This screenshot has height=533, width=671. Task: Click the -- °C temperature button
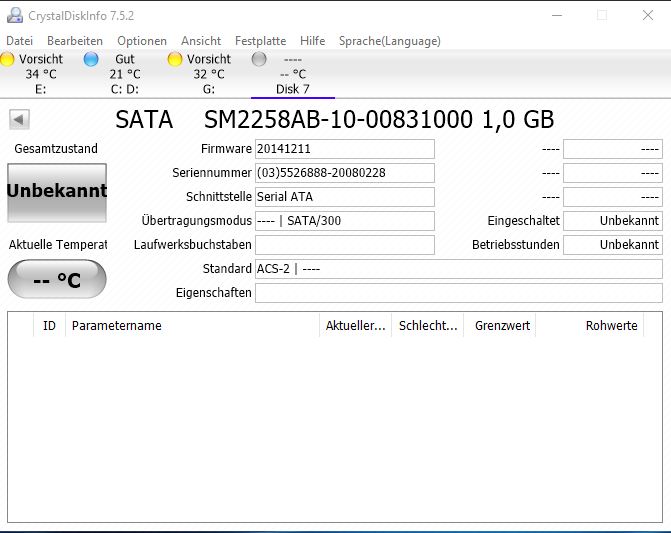point(57,279)
